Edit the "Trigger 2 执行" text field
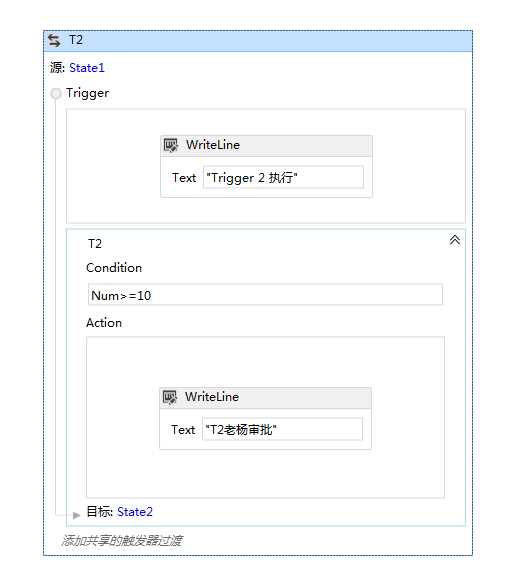Viewport: 505px width, 579px height. (x=283, y=177)
